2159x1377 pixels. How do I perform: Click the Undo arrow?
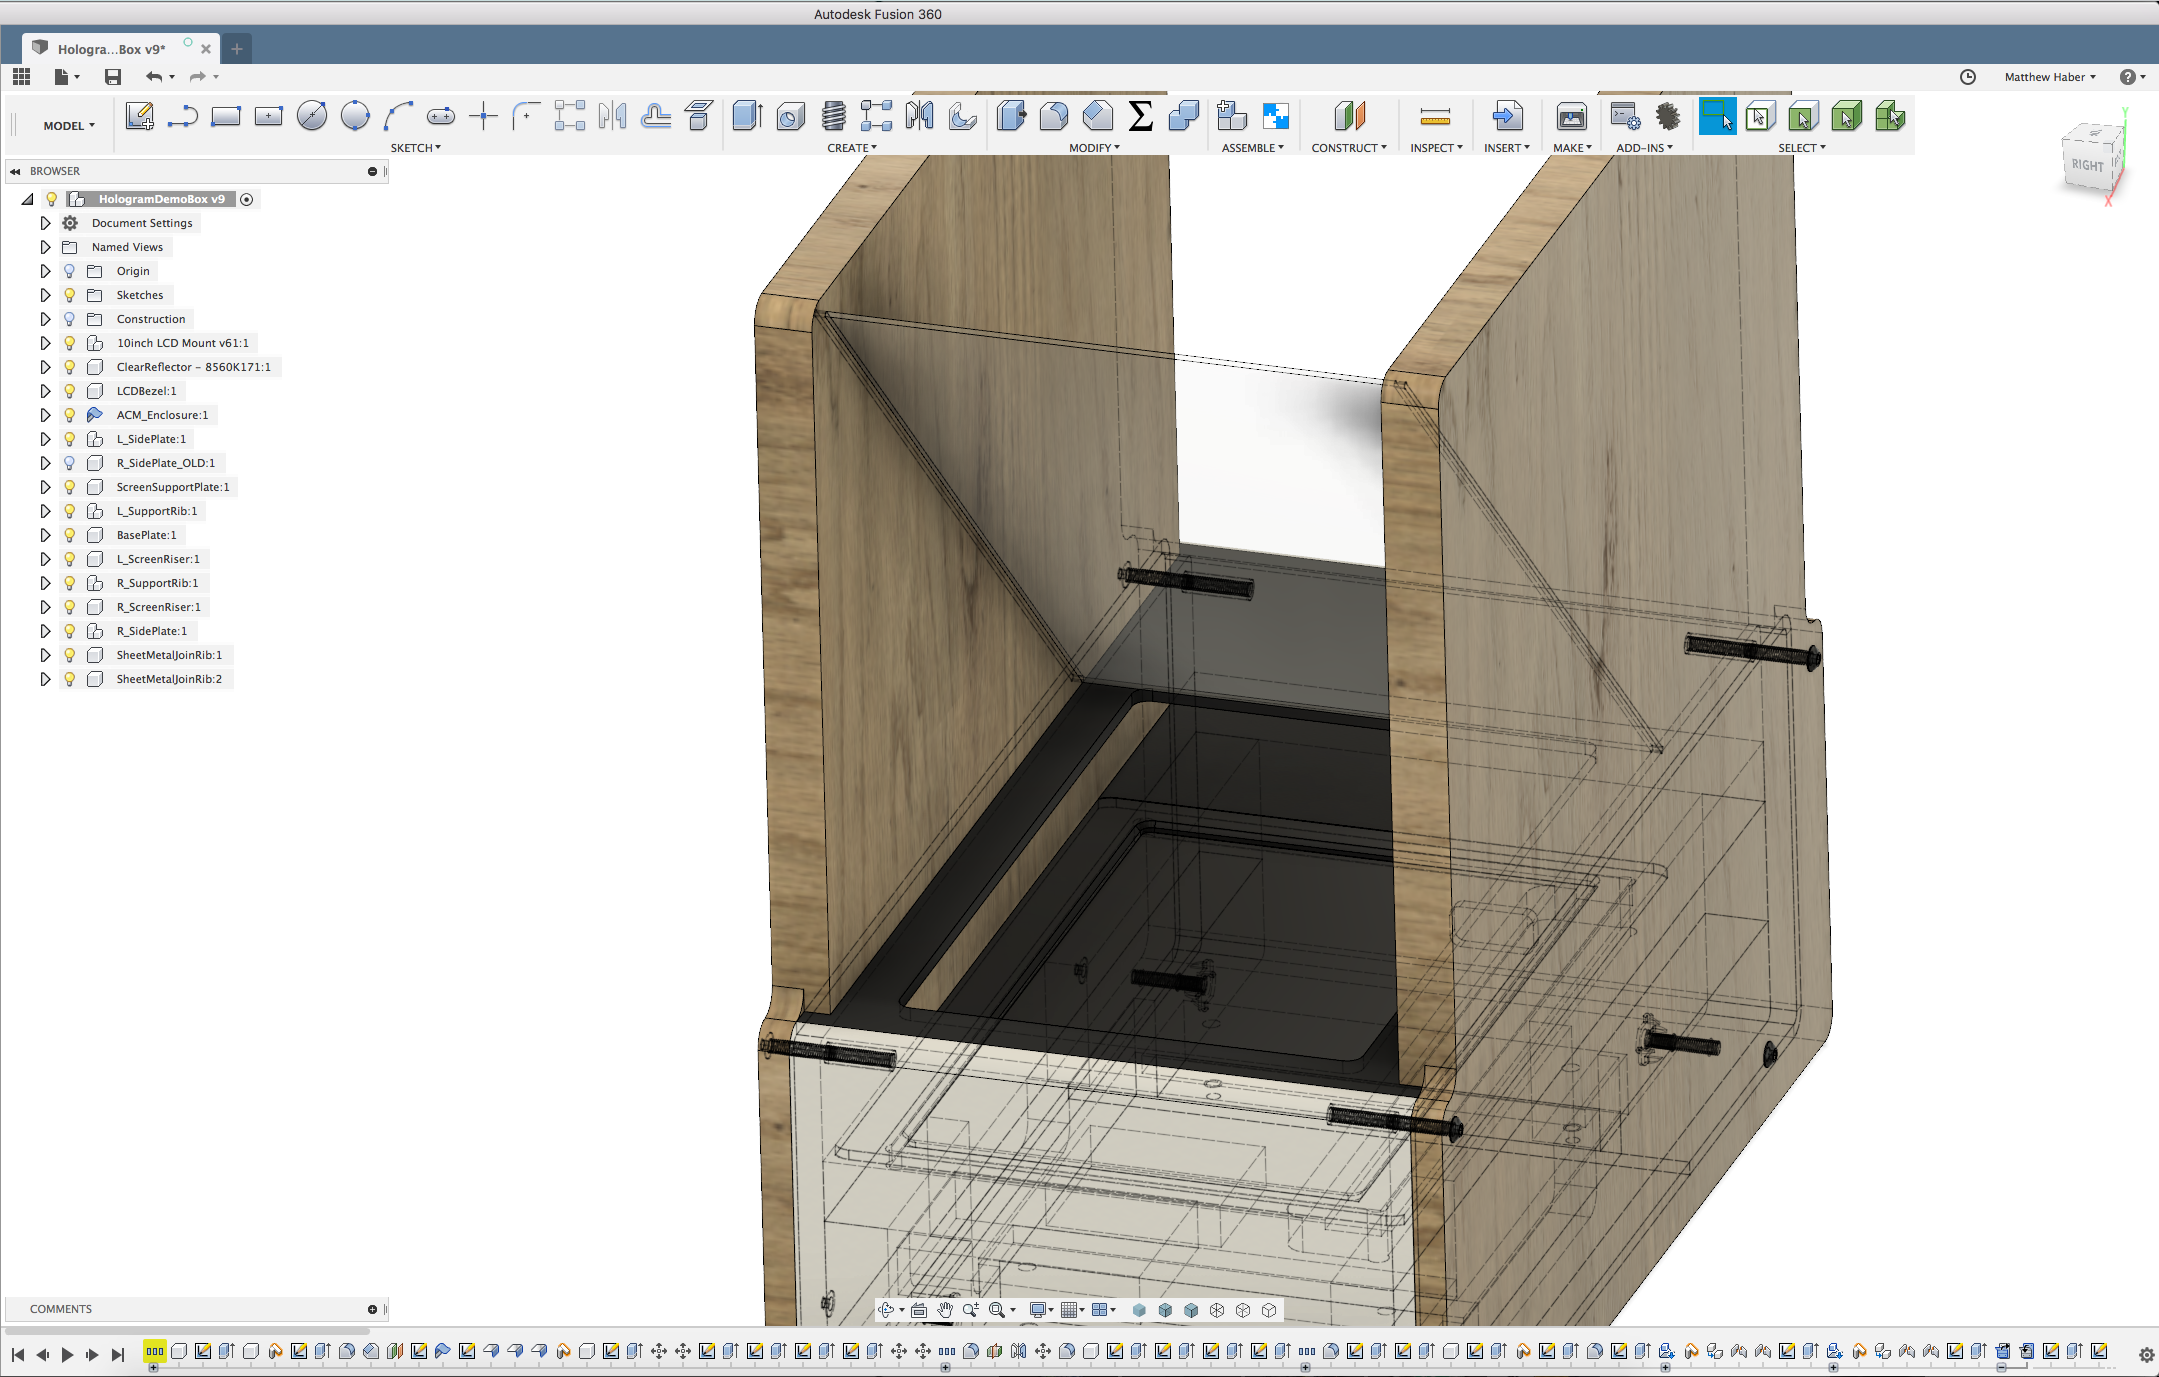click(x=153, y=77)
